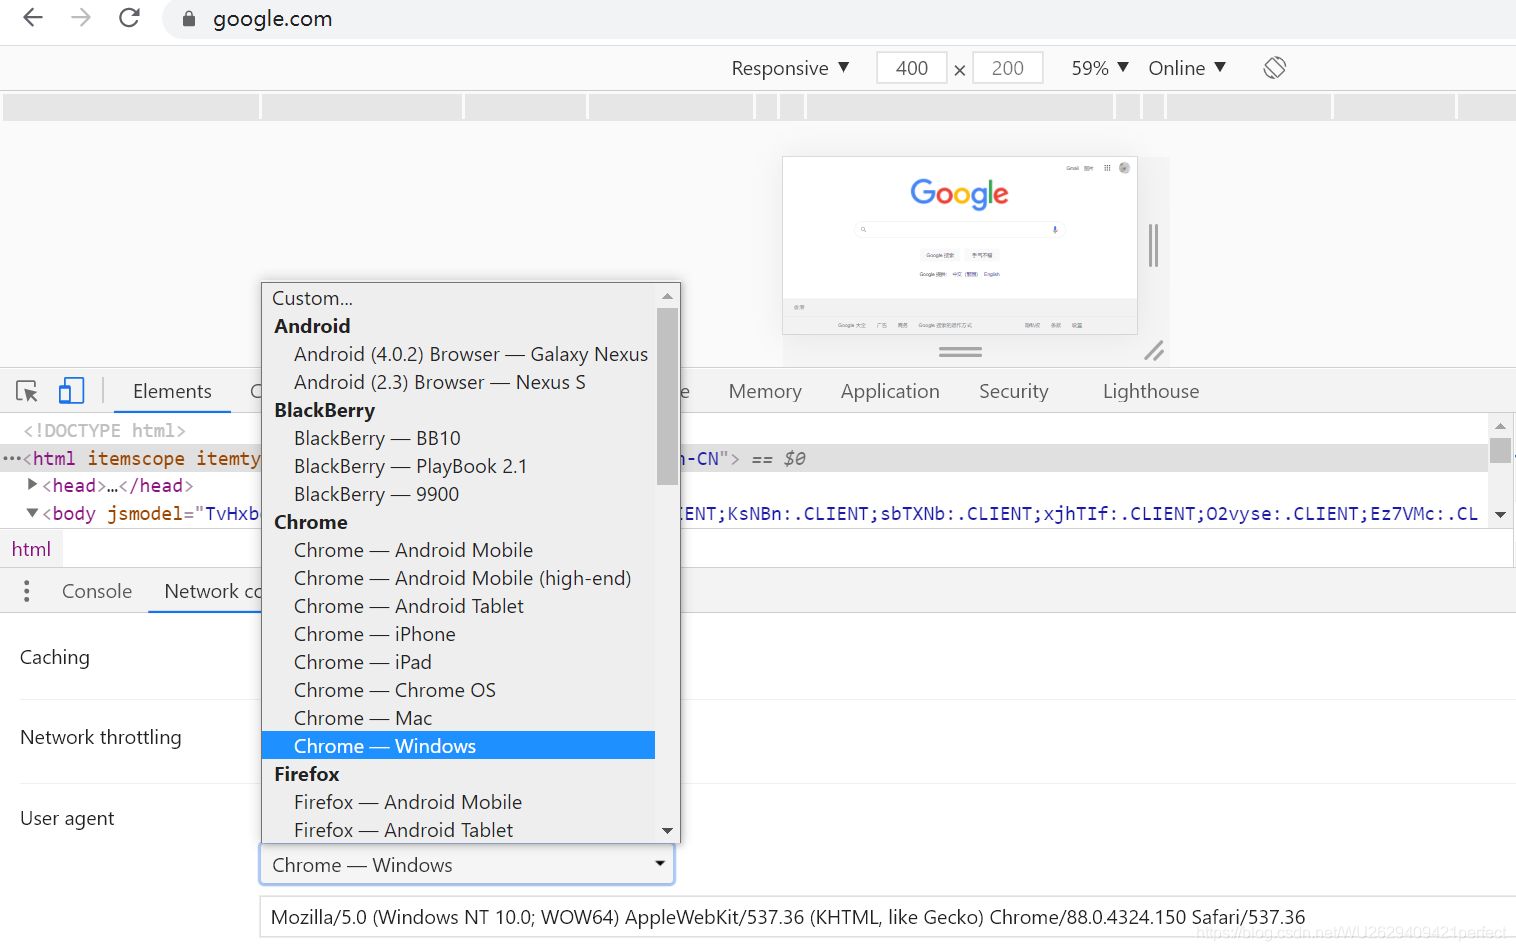The width and height of the screenshot is (1516, 951).
Task: Reload the page with refresh icon
Action: click(129, 18)
